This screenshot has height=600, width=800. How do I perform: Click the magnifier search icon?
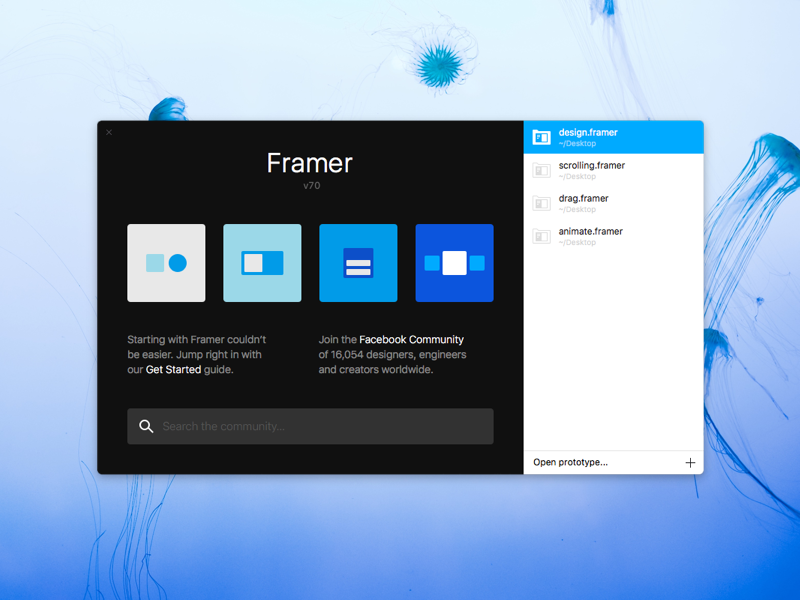146,426
